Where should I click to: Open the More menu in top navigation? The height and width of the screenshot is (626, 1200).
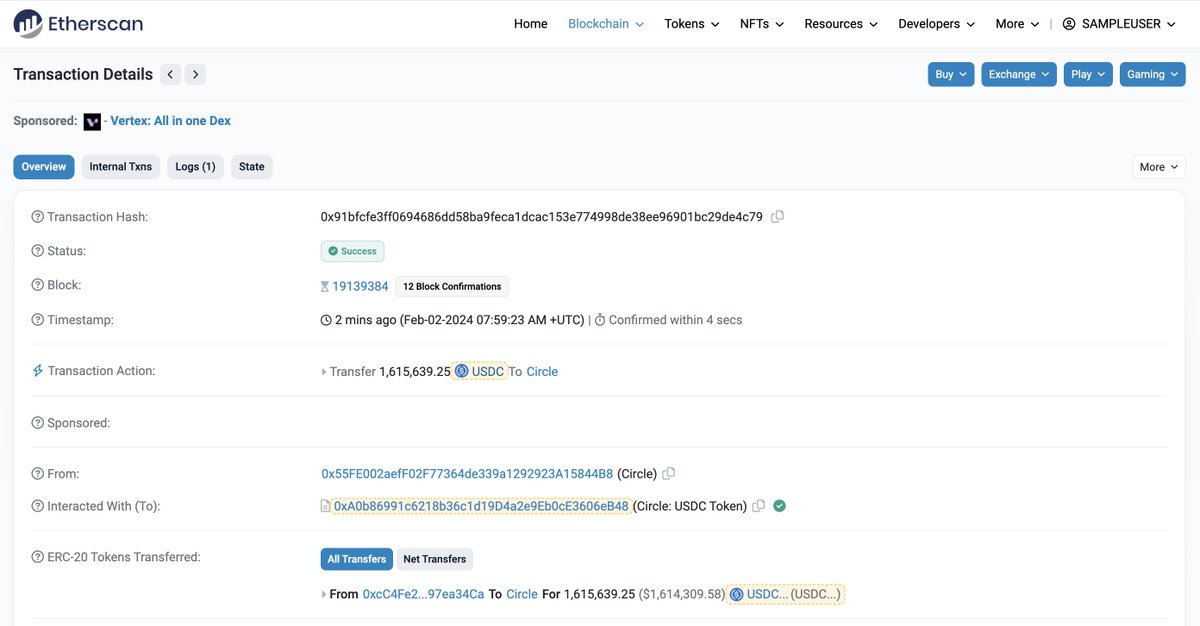(1018, 24)
